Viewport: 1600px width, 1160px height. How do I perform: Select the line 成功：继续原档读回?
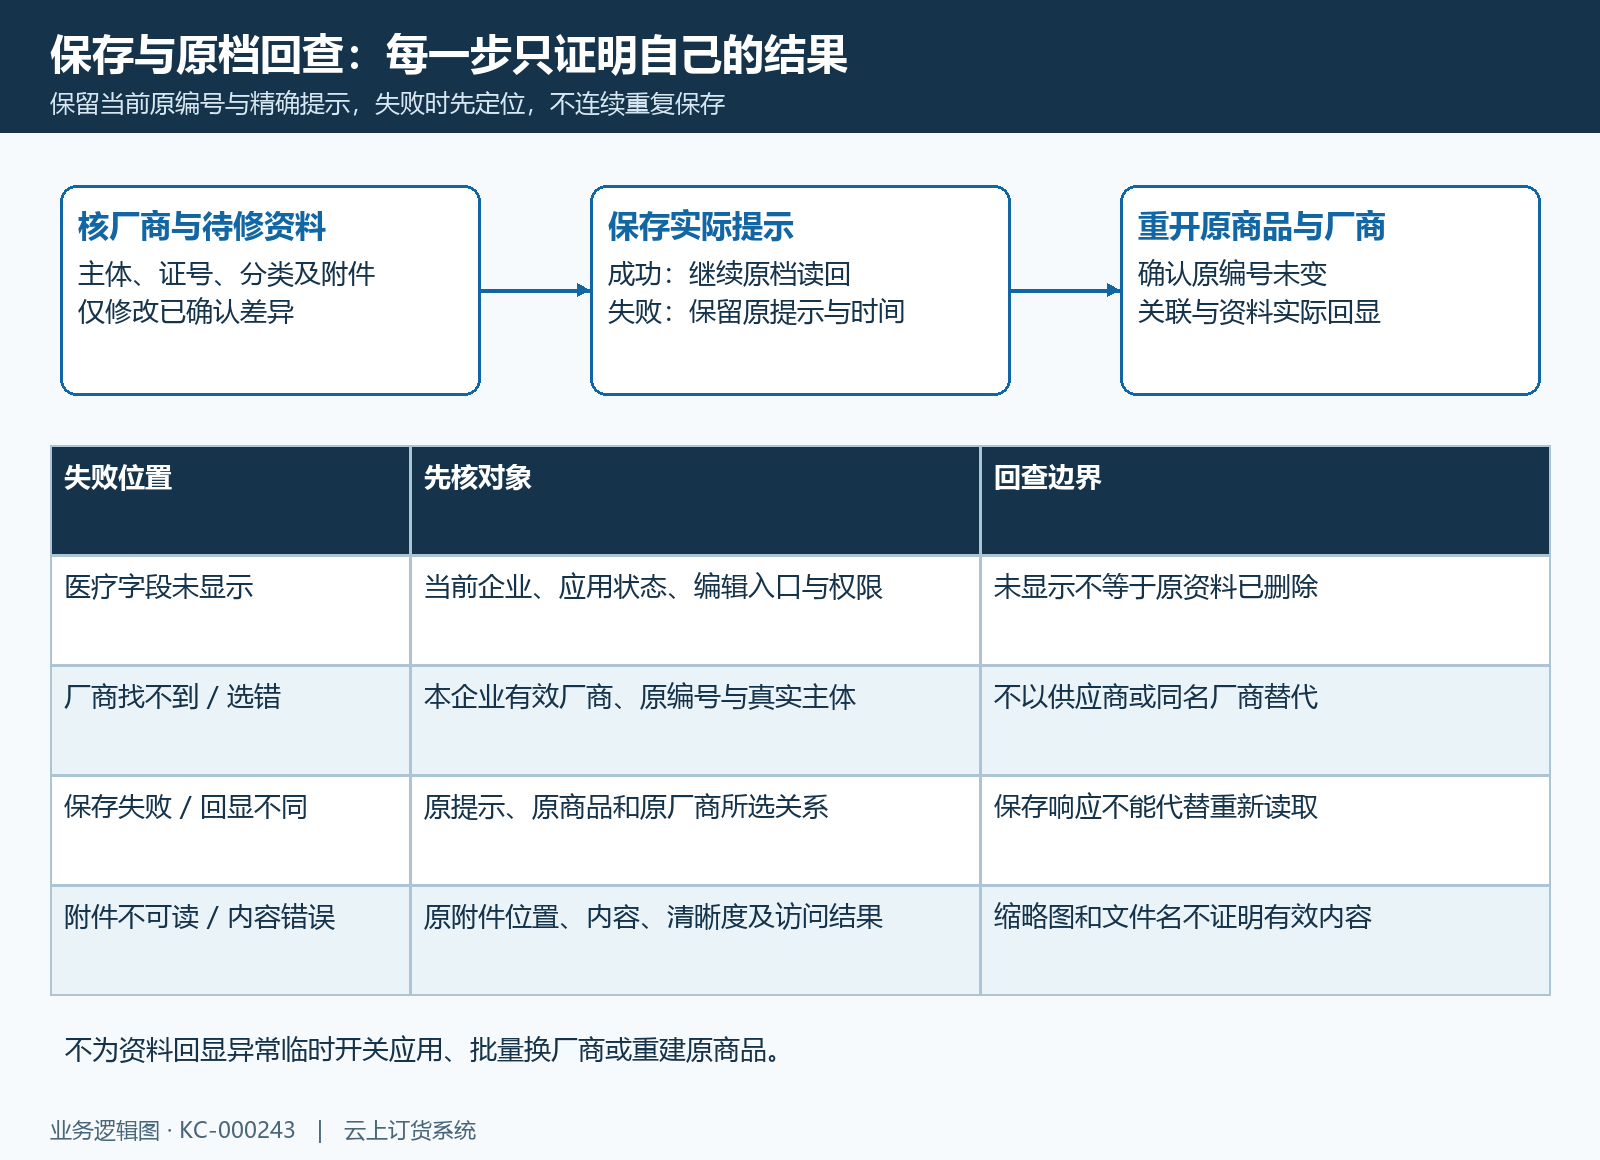pyautogui.click(x=729, y=274)
